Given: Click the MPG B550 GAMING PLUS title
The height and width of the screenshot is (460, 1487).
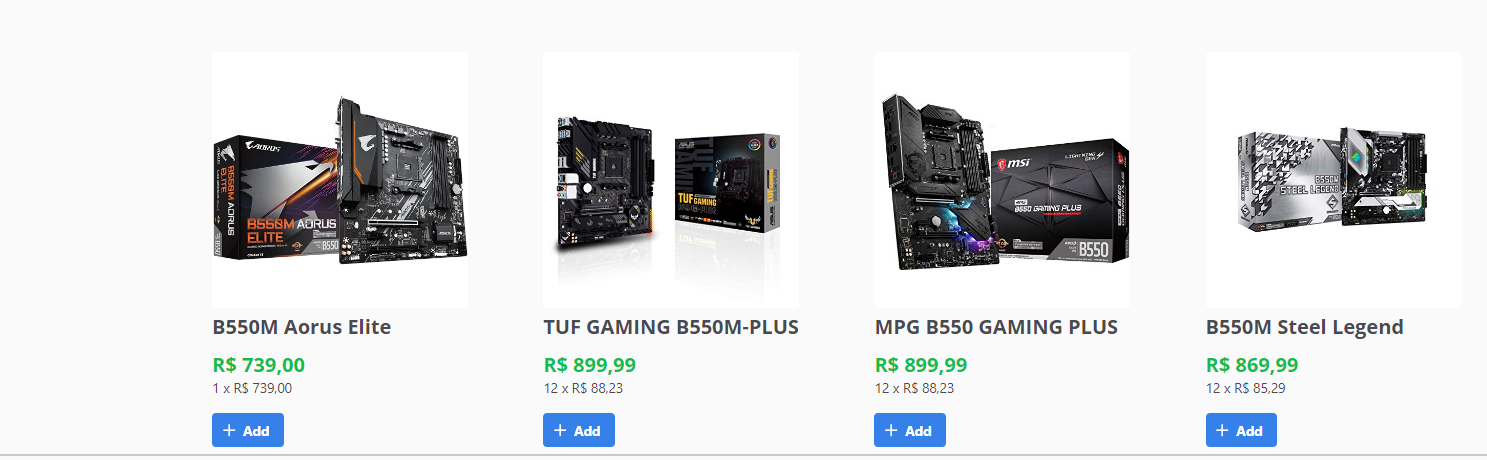Looking at the screenshot, I should (x=996, y=327).
